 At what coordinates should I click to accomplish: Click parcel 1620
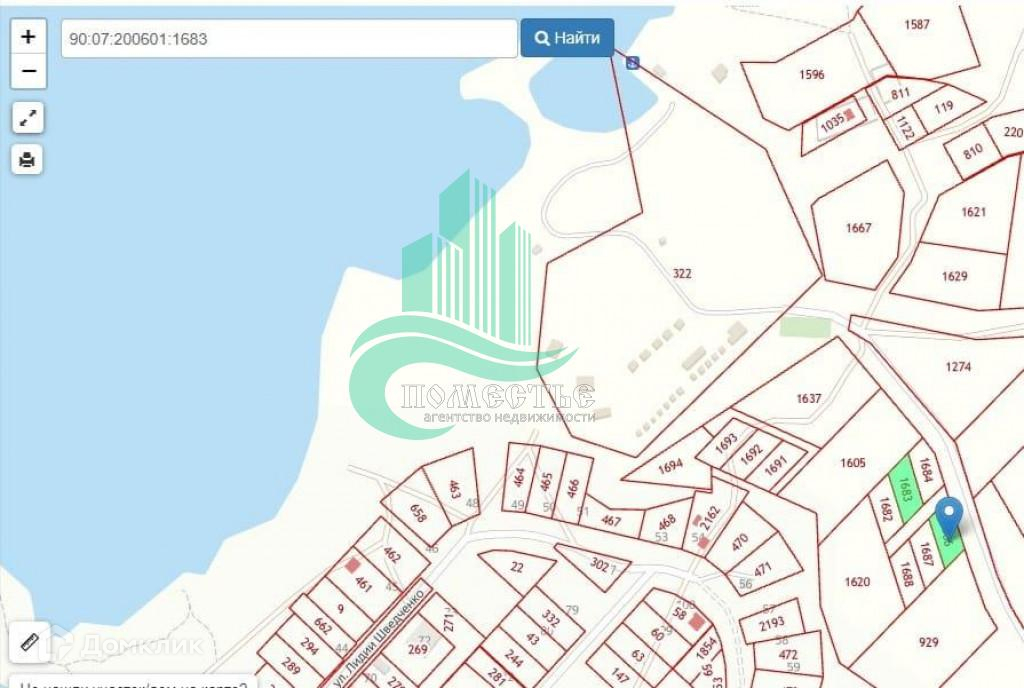857,582
